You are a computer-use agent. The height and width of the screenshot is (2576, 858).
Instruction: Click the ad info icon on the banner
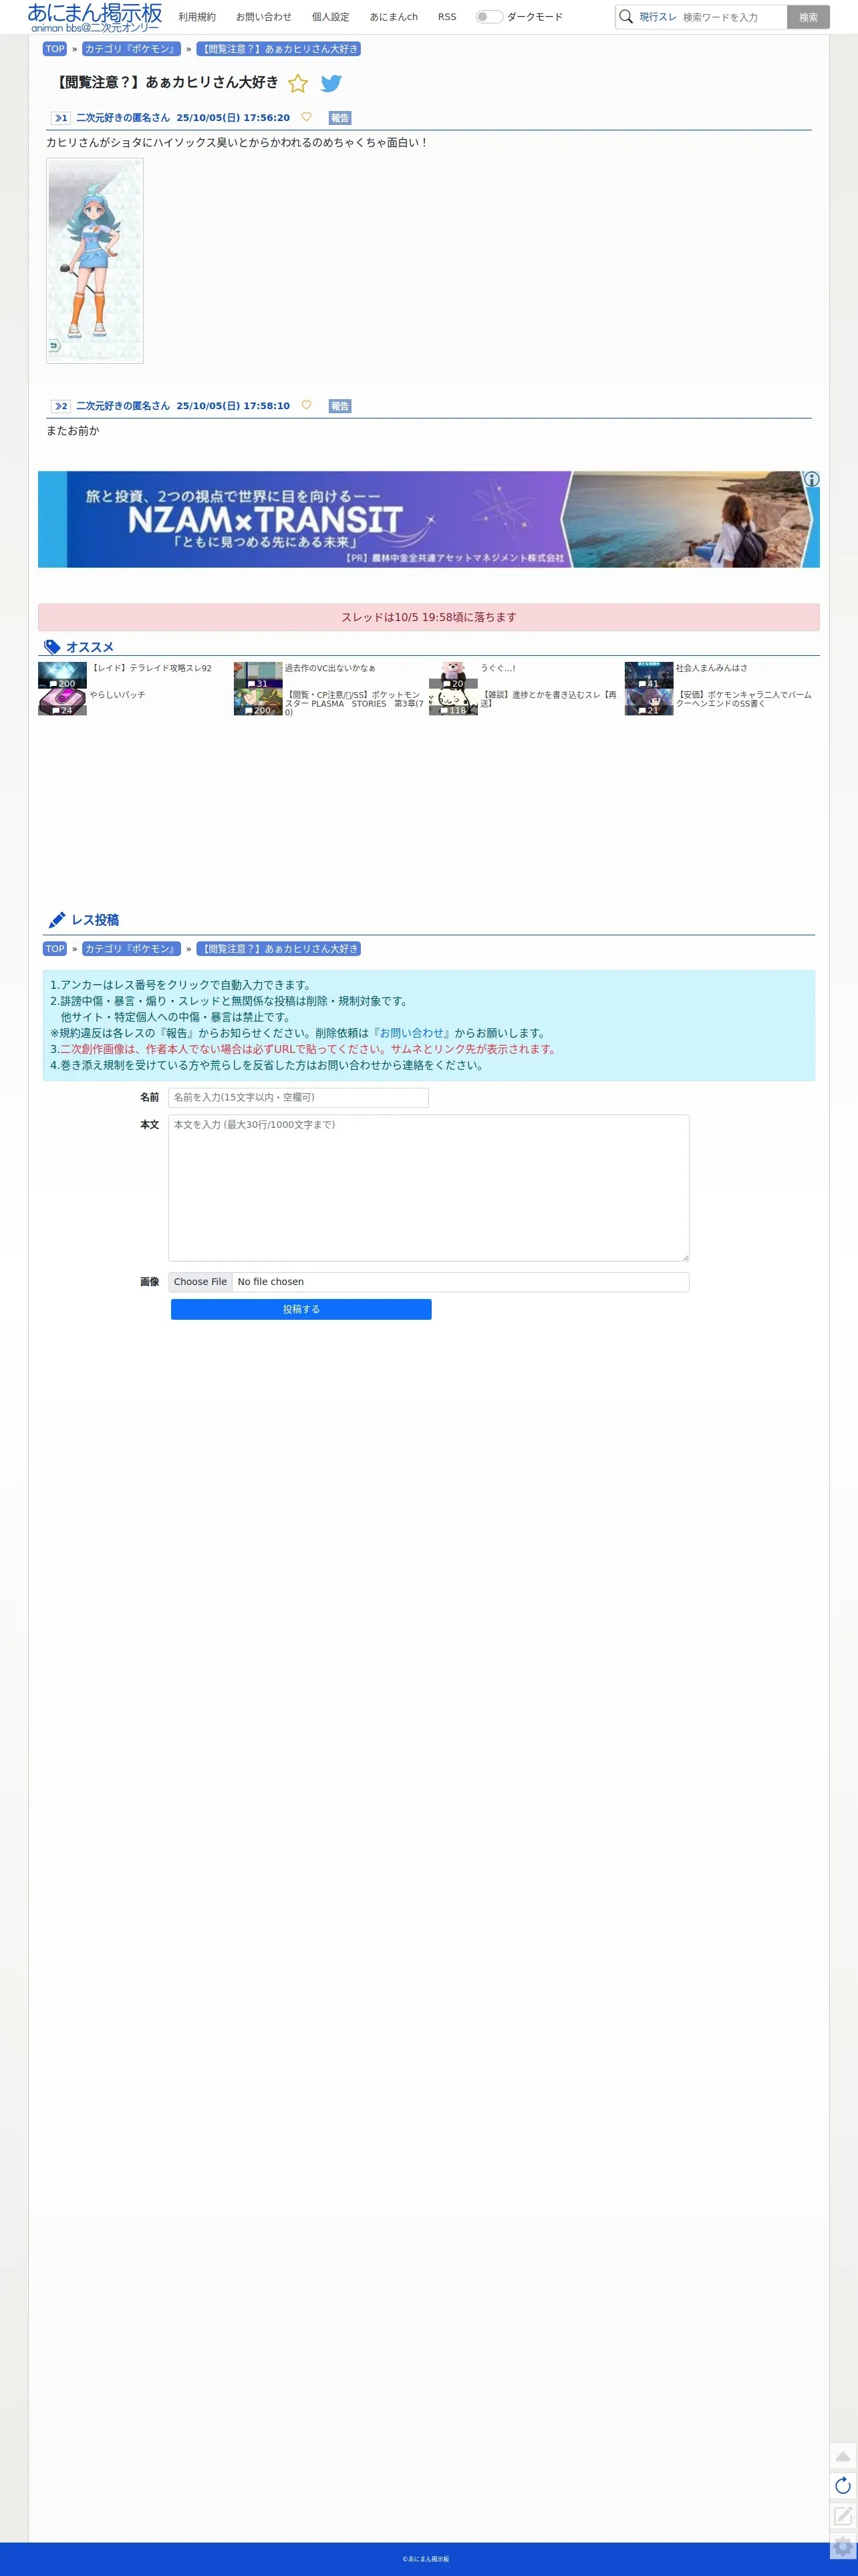click(811, 479)
